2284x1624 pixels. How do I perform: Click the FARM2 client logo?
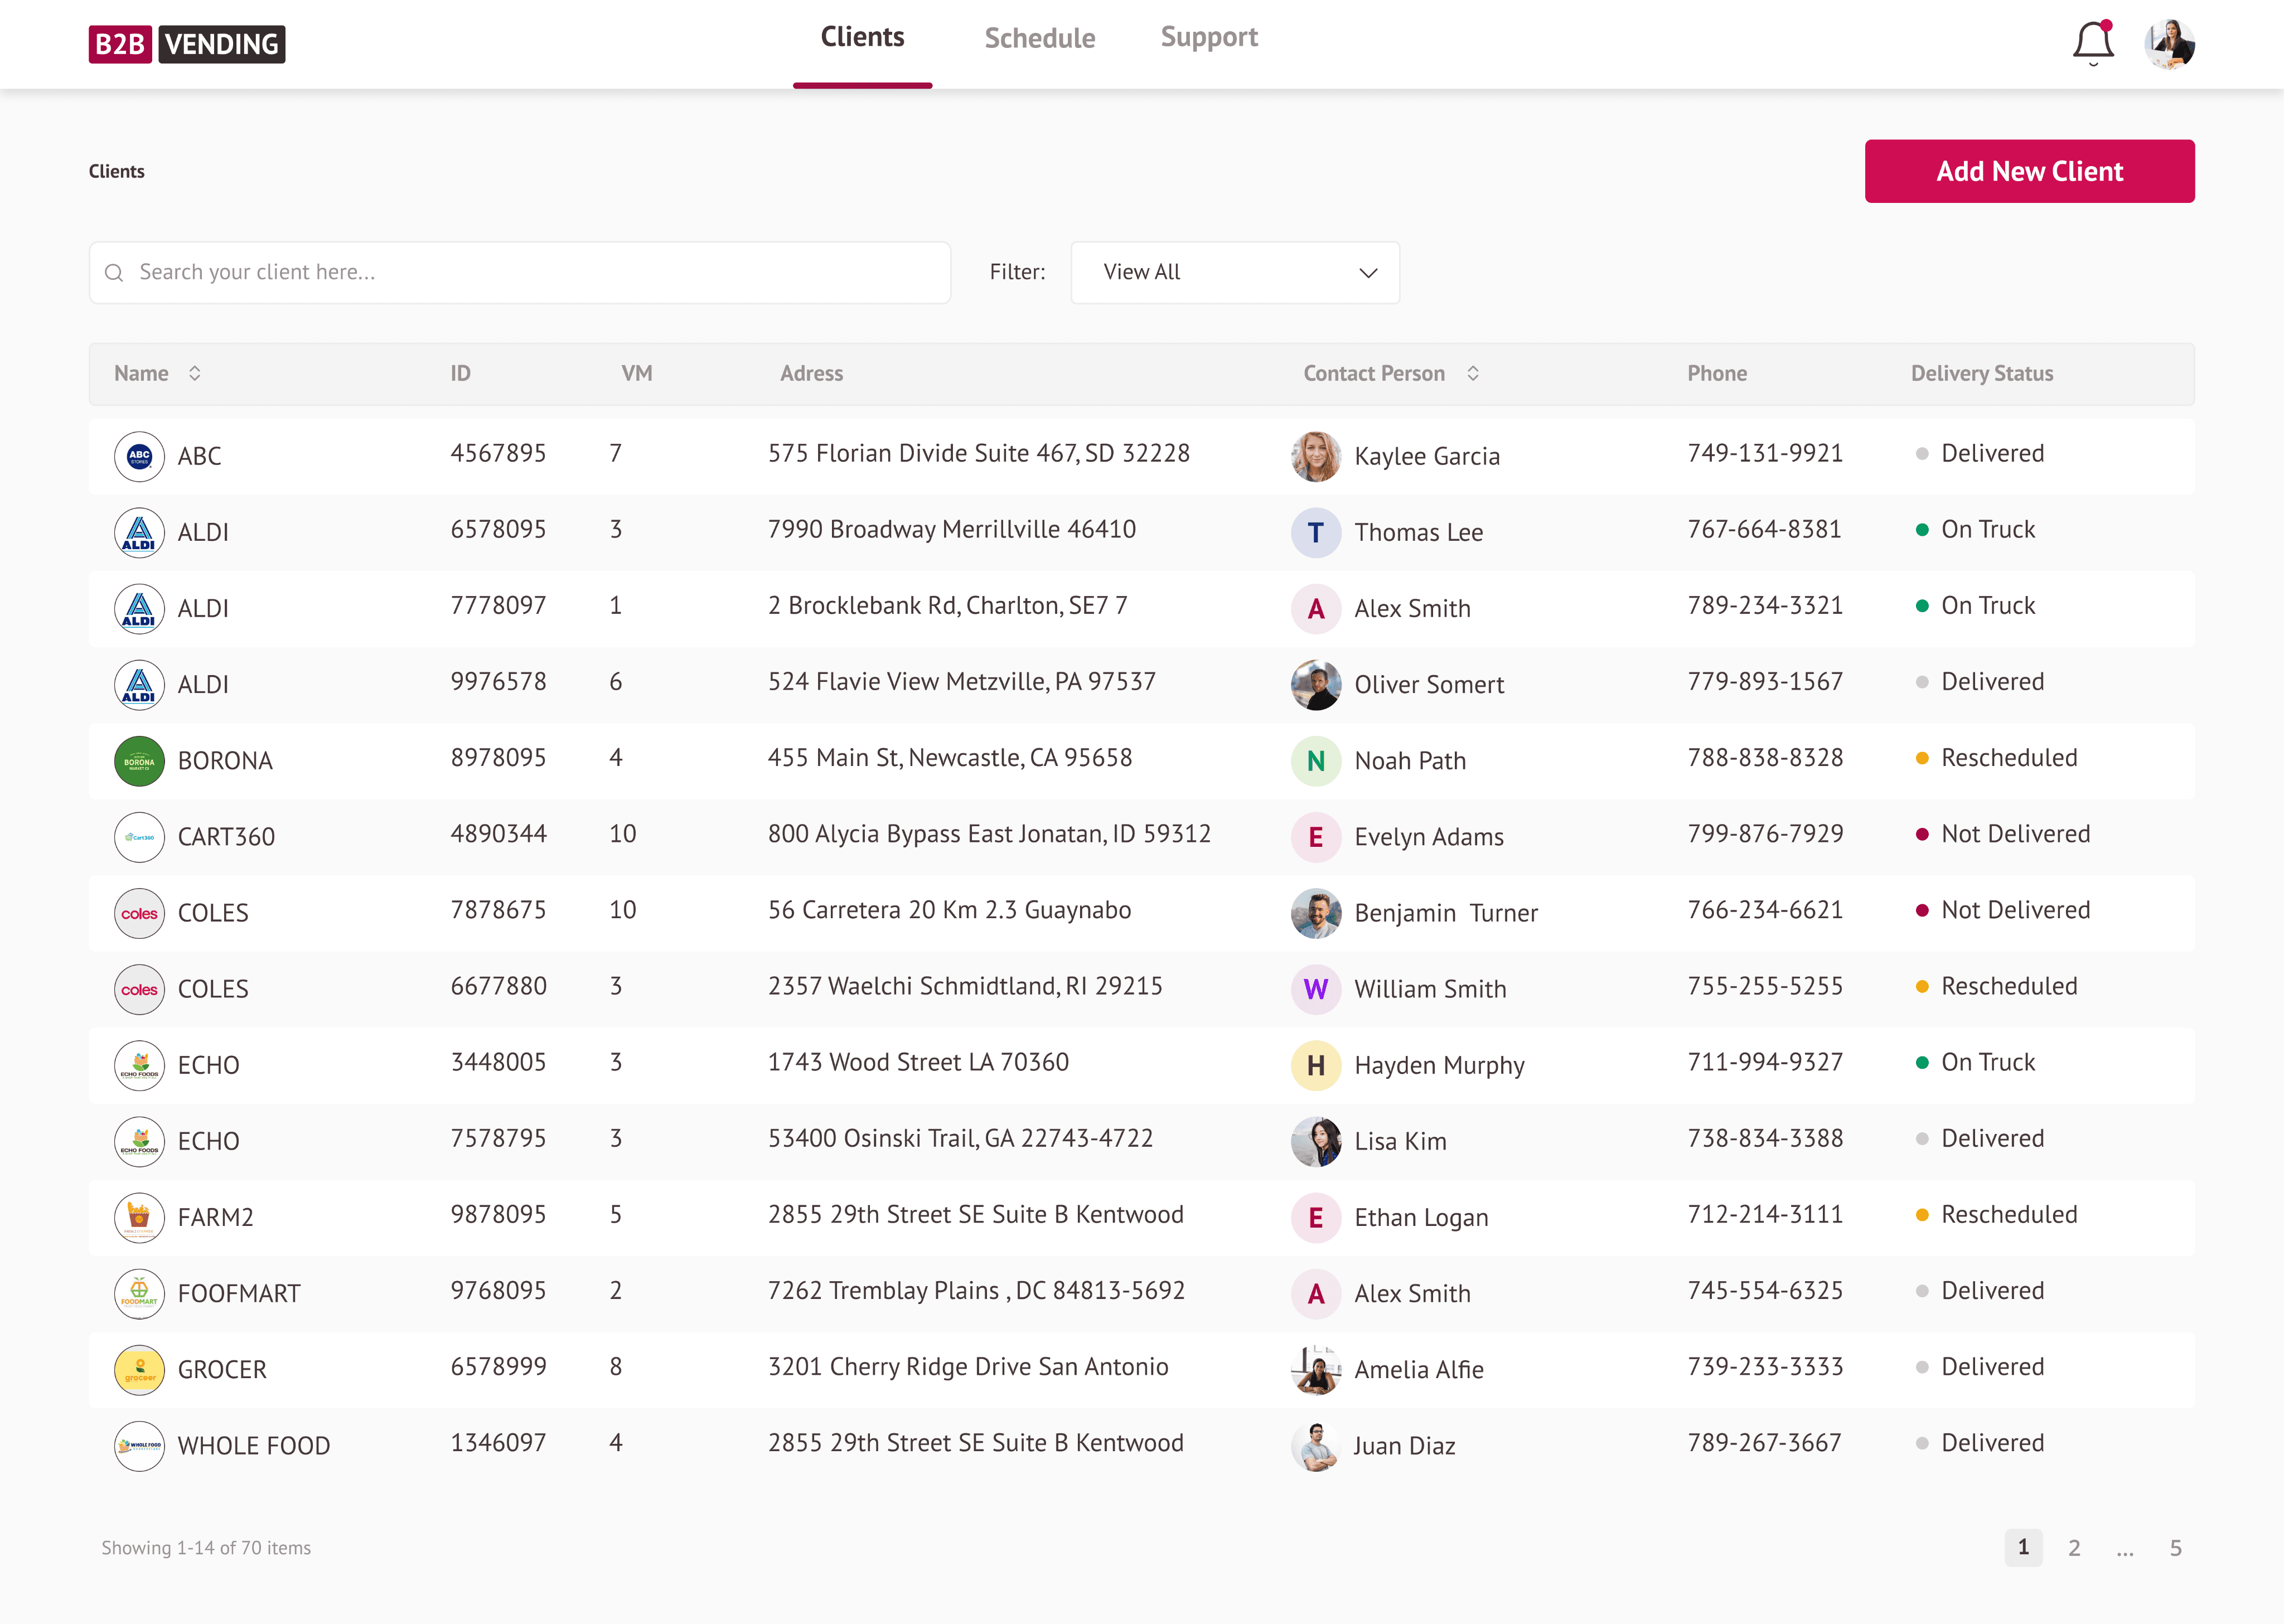(x=139, y=1217)
